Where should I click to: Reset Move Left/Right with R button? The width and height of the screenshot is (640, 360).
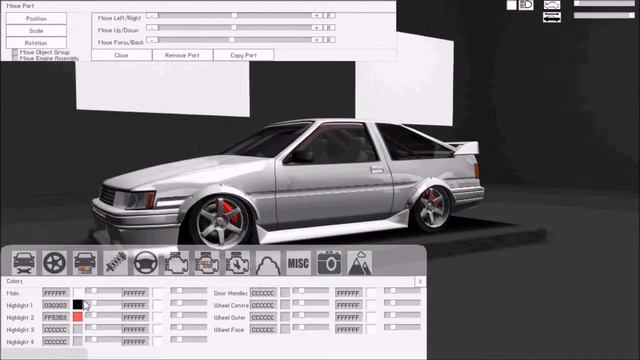(329, 16)
